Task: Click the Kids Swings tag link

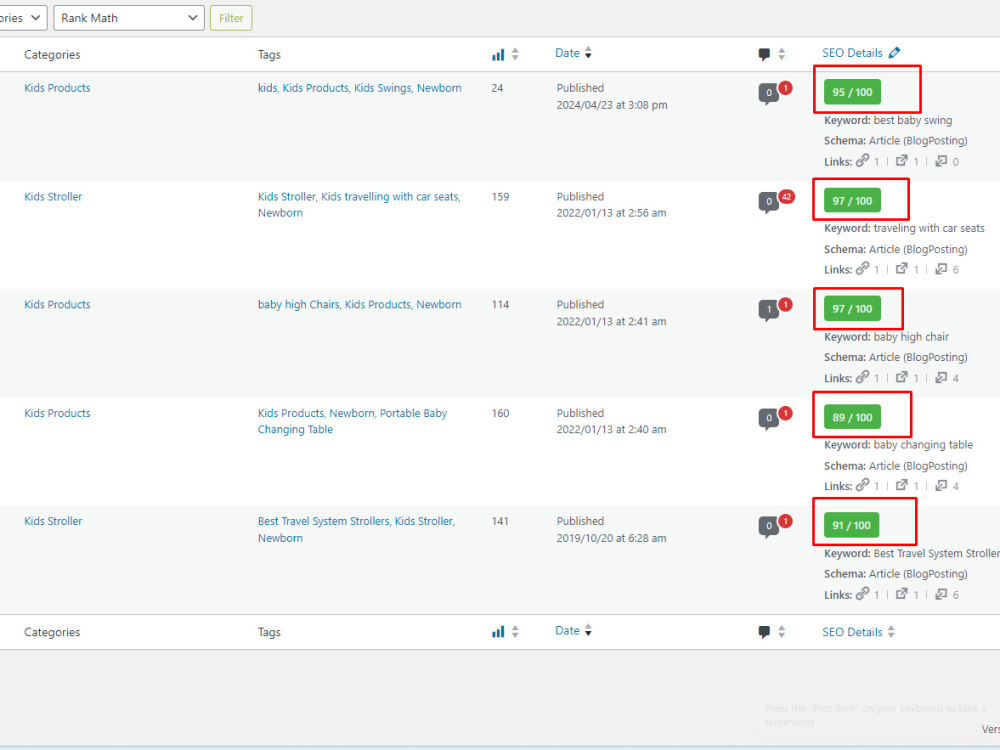Action: [383, 88]
